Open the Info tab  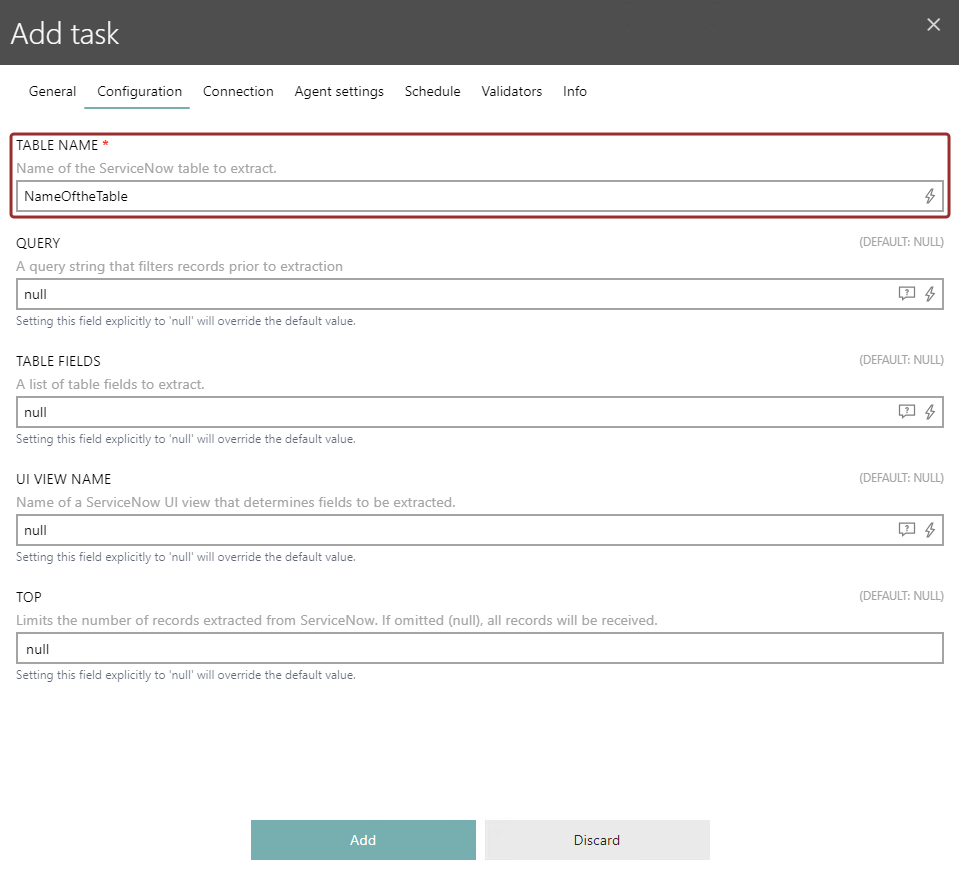[x=574, y=91]
